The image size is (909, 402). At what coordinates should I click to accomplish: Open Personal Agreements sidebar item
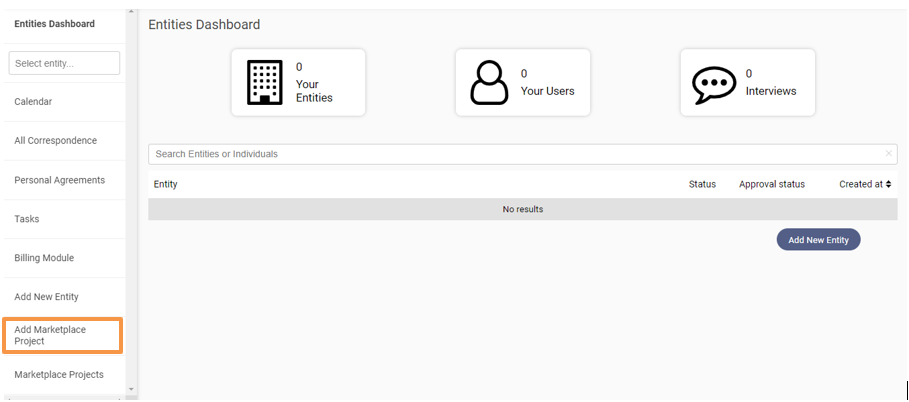pos(59,180)
